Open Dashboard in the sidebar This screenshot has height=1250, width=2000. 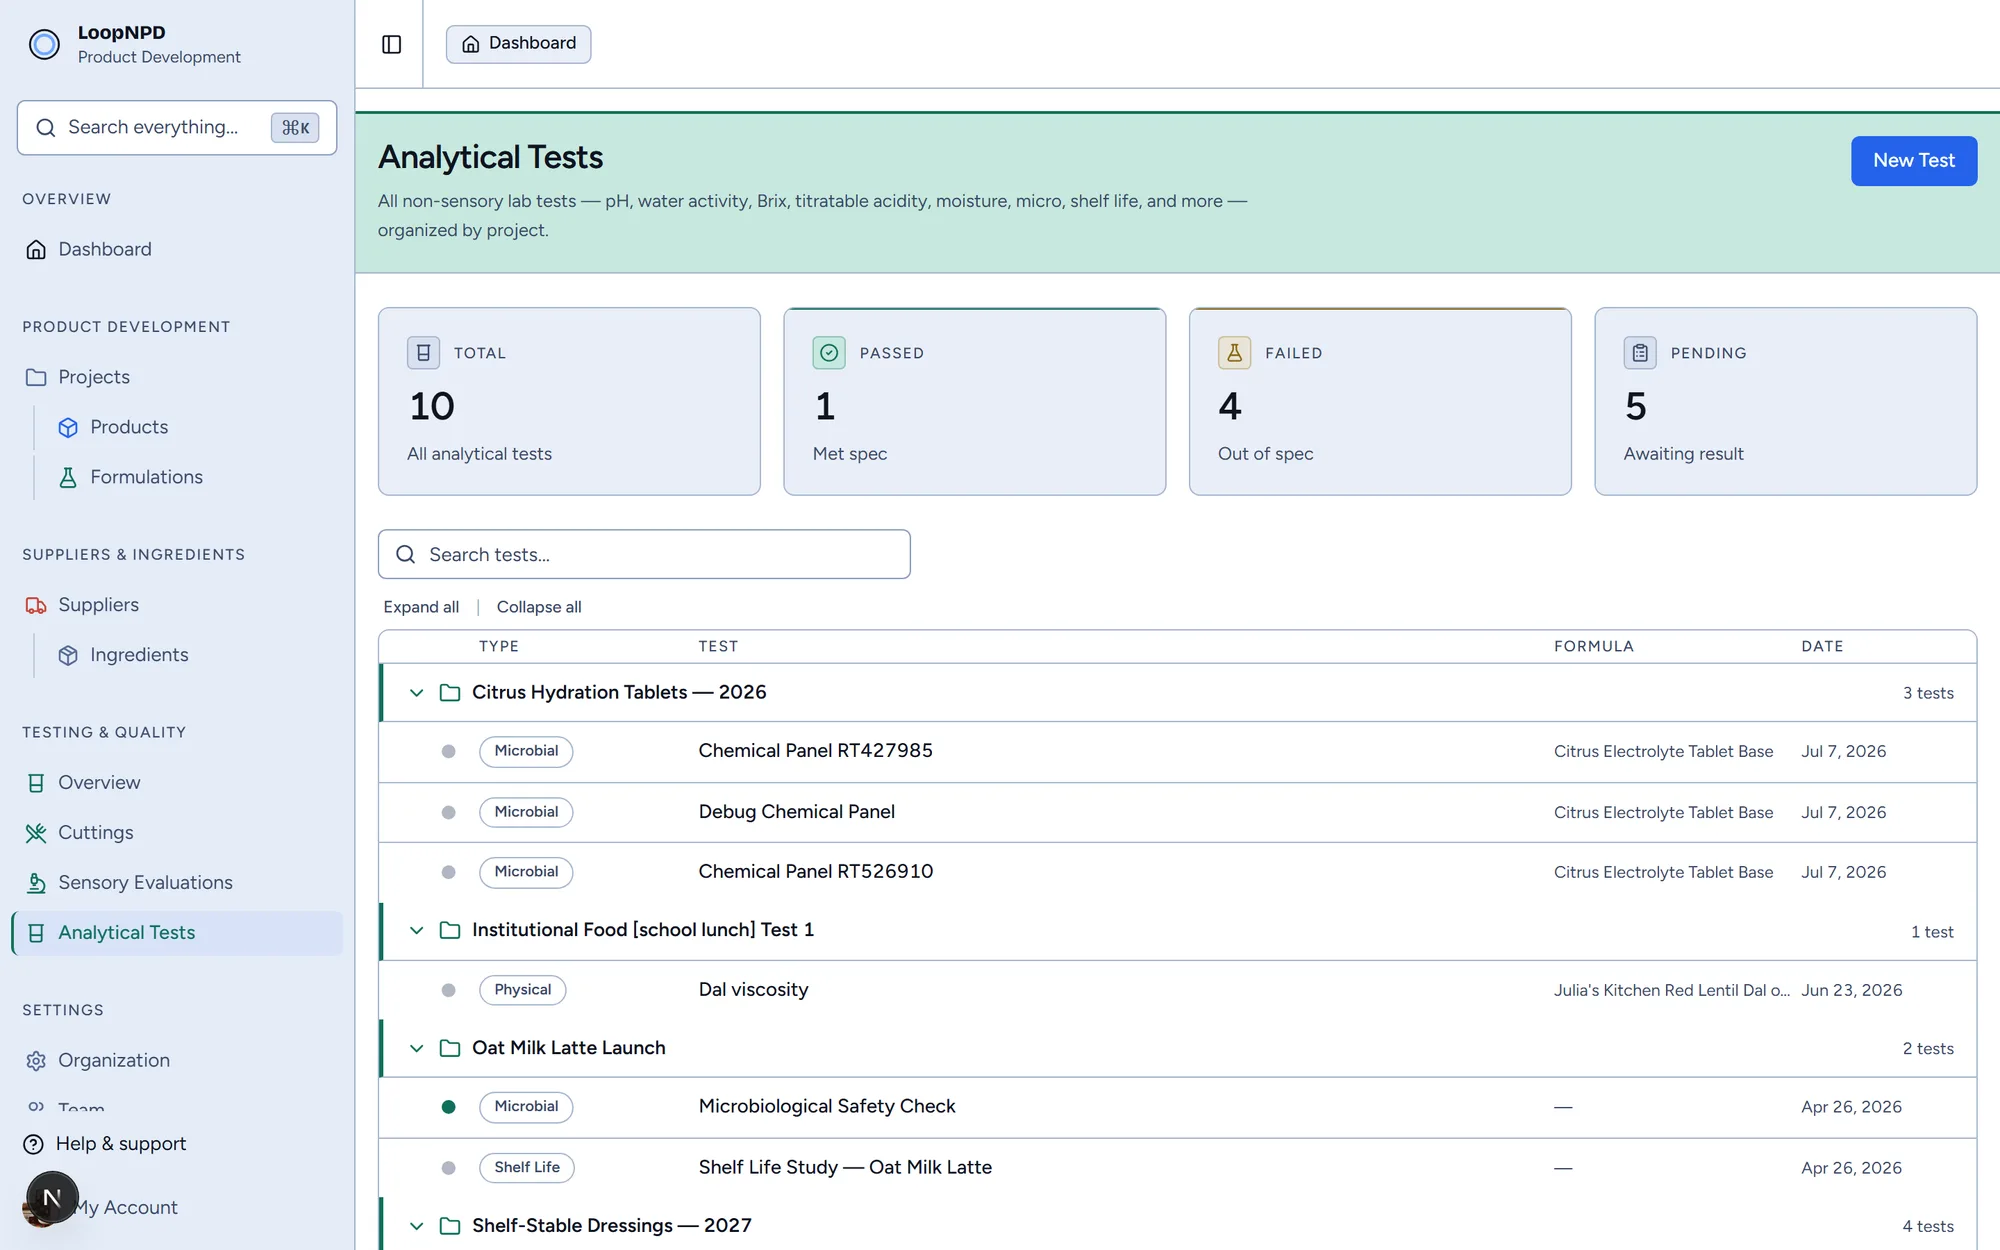(x=177, y=249)
